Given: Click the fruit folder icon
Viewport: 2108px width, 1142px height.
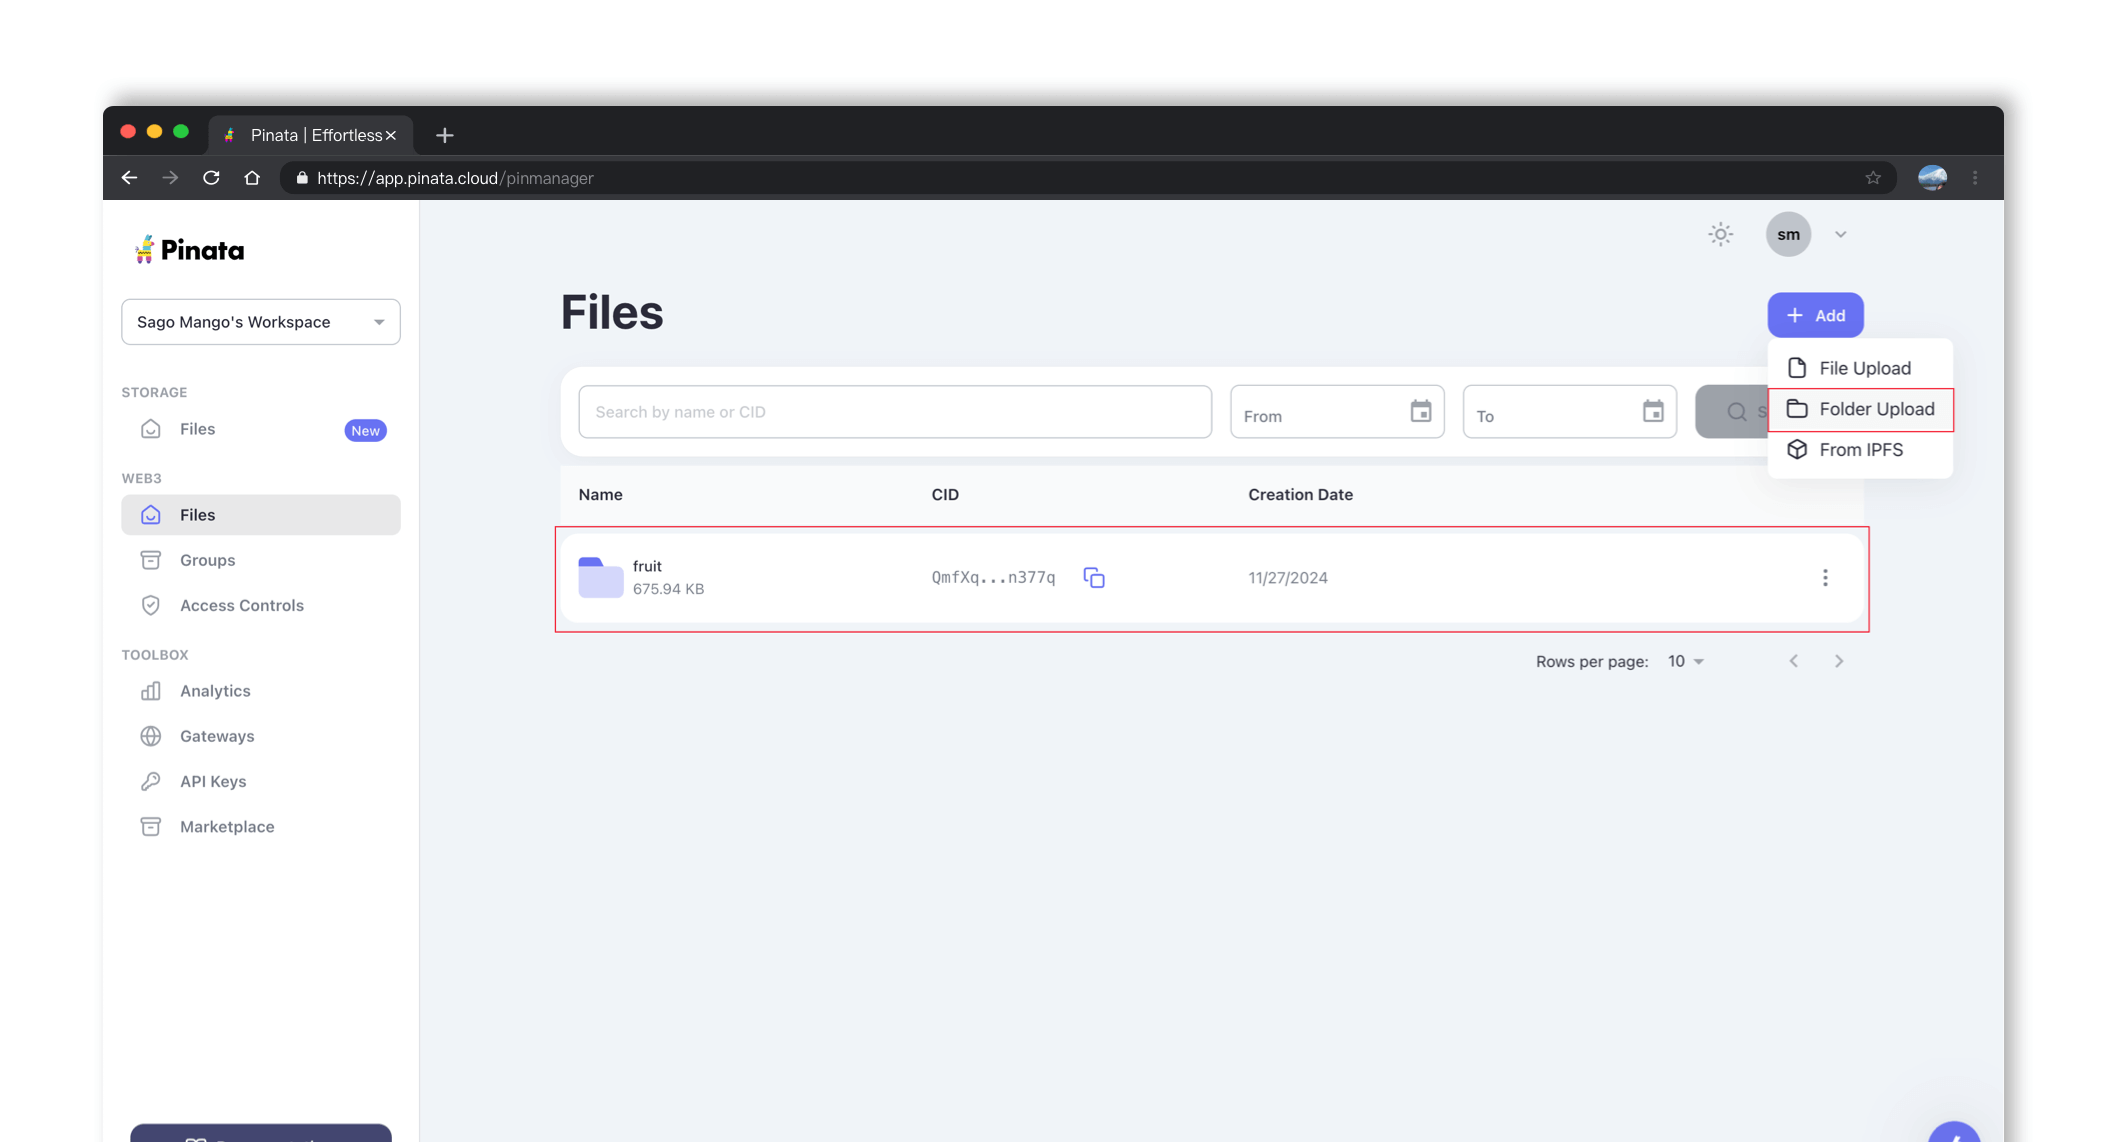Looking at the screenshot, I should pyautogui.click(x=601, y=578).
